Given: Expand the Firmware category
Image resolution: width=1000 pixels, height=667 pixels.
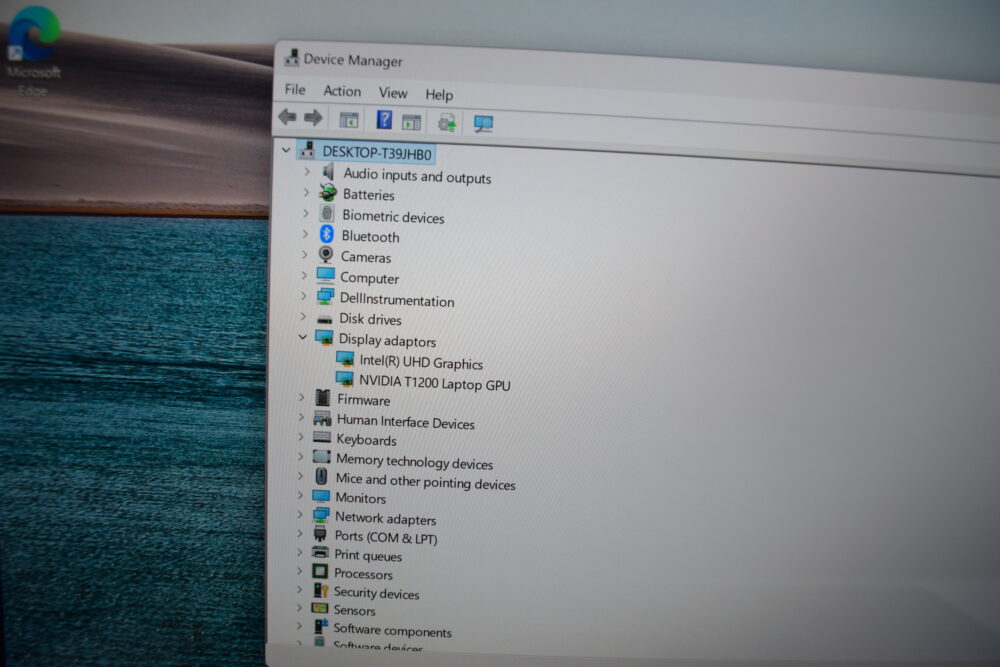Looking at the screenshot, I should tap(302, 397).
